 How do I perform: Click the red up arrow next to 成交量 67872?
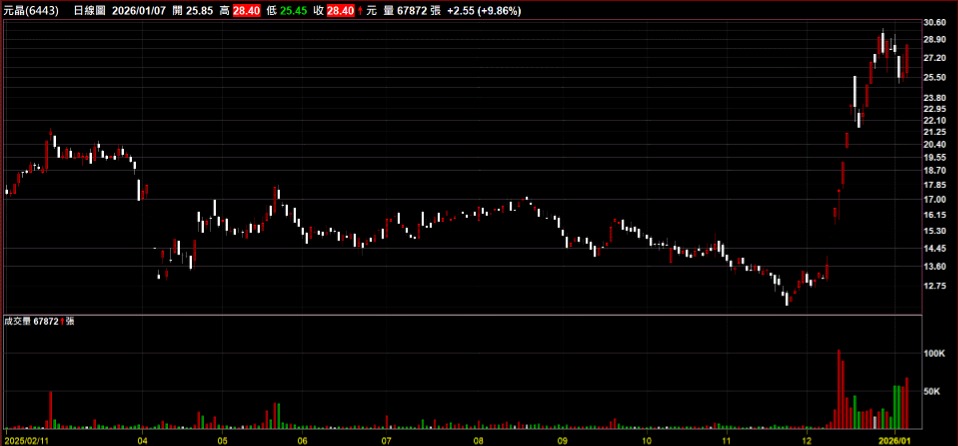(62, 321)
